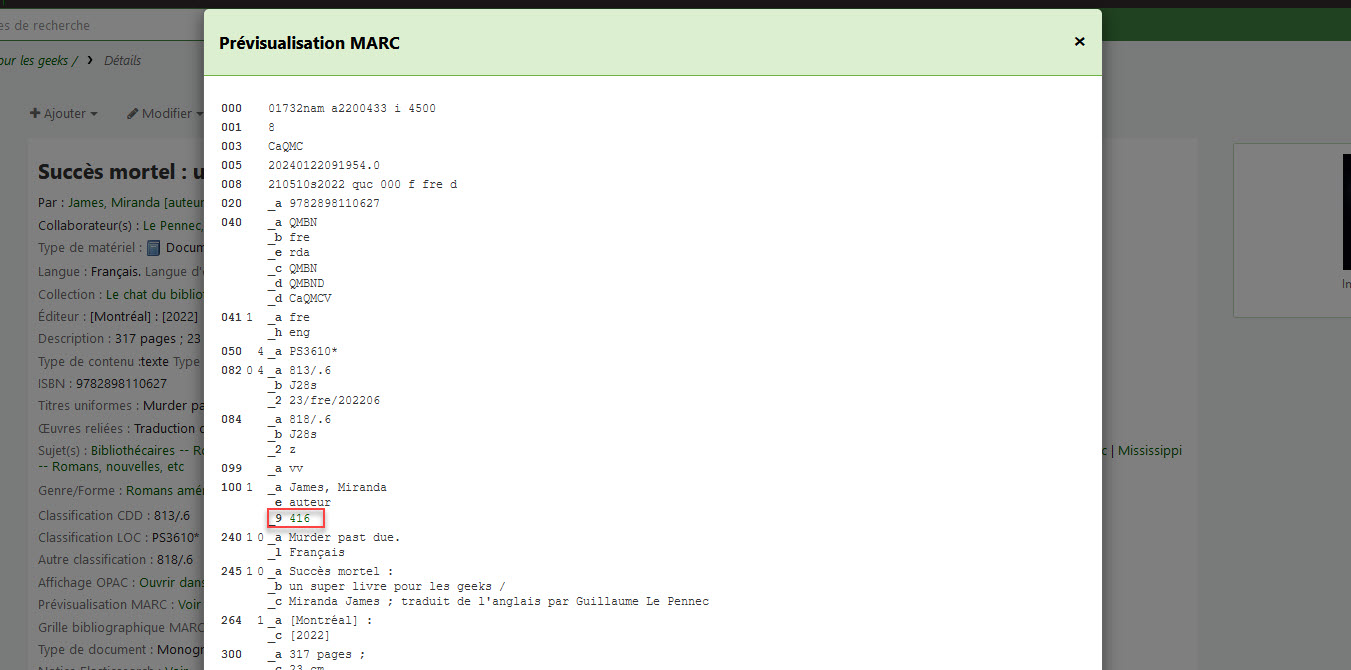Click the book cover image thumbnail

1346,212
